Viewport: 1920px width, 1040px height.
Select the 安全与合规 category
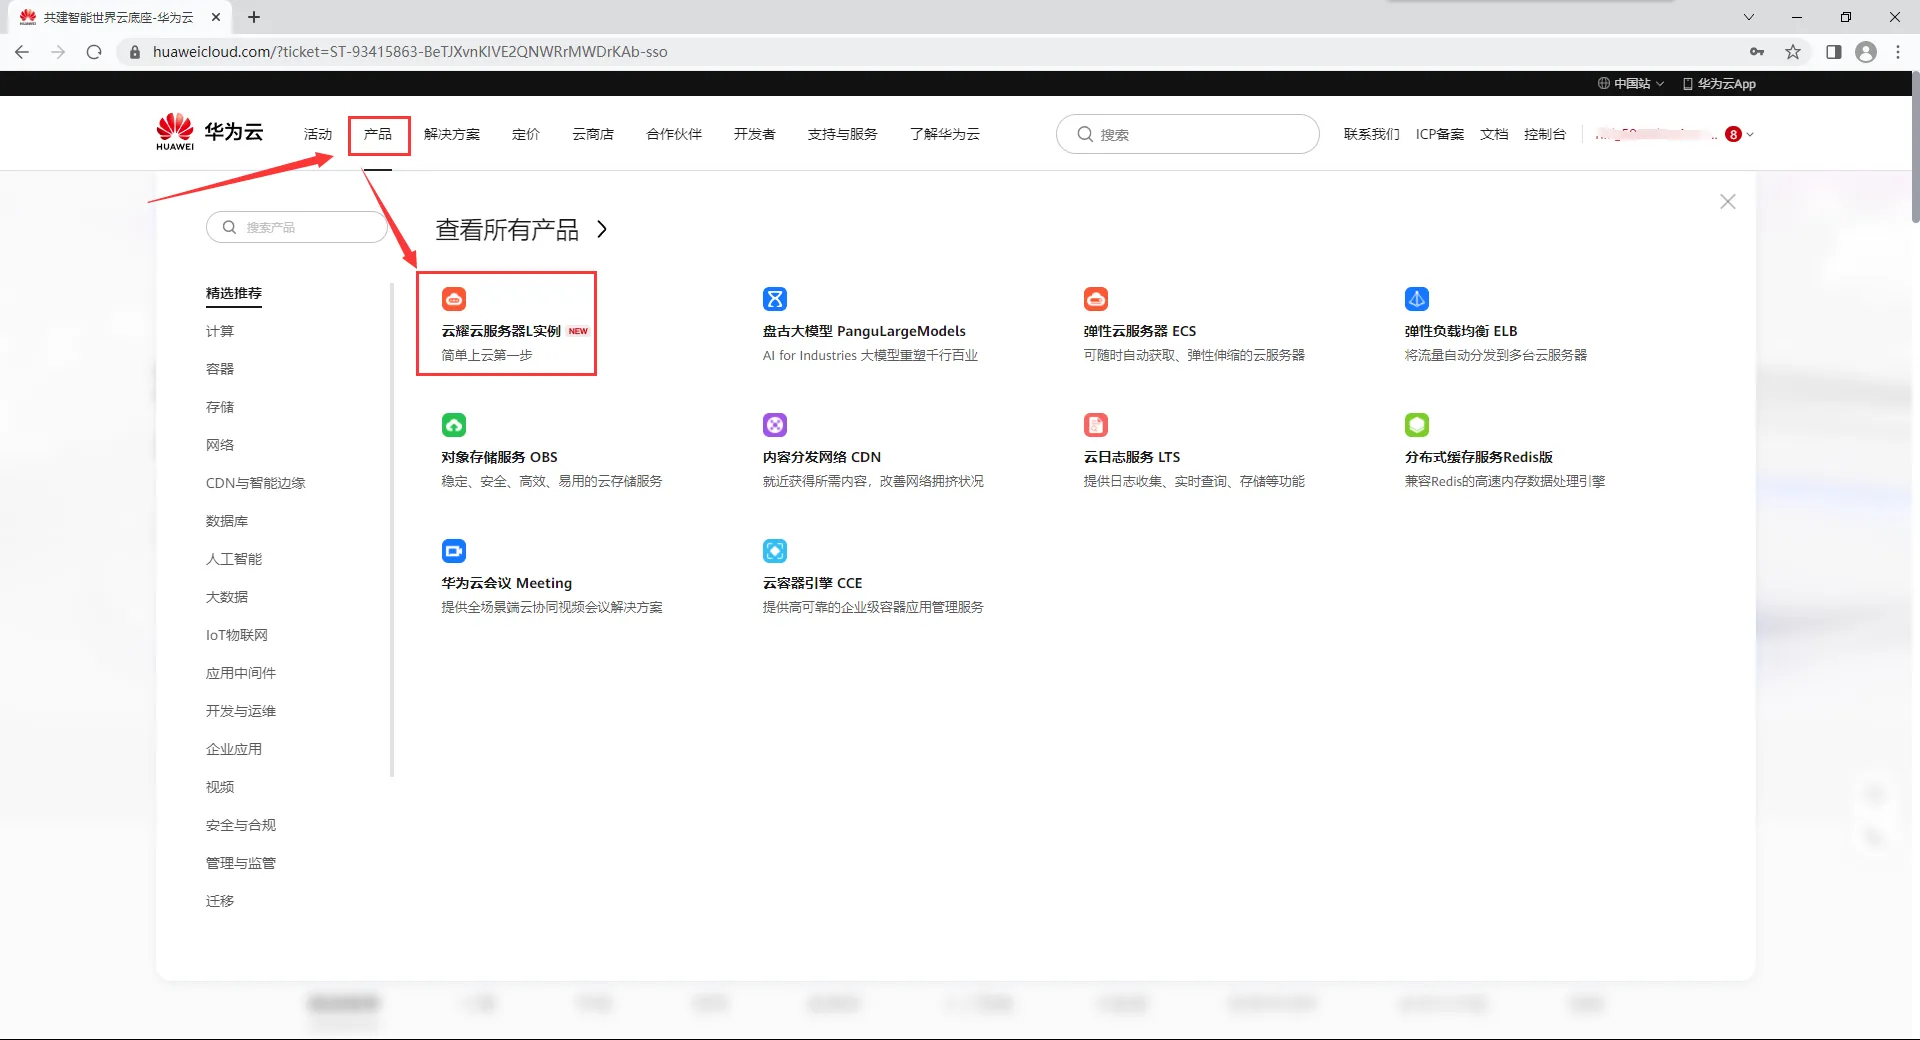tap(241, 825)
